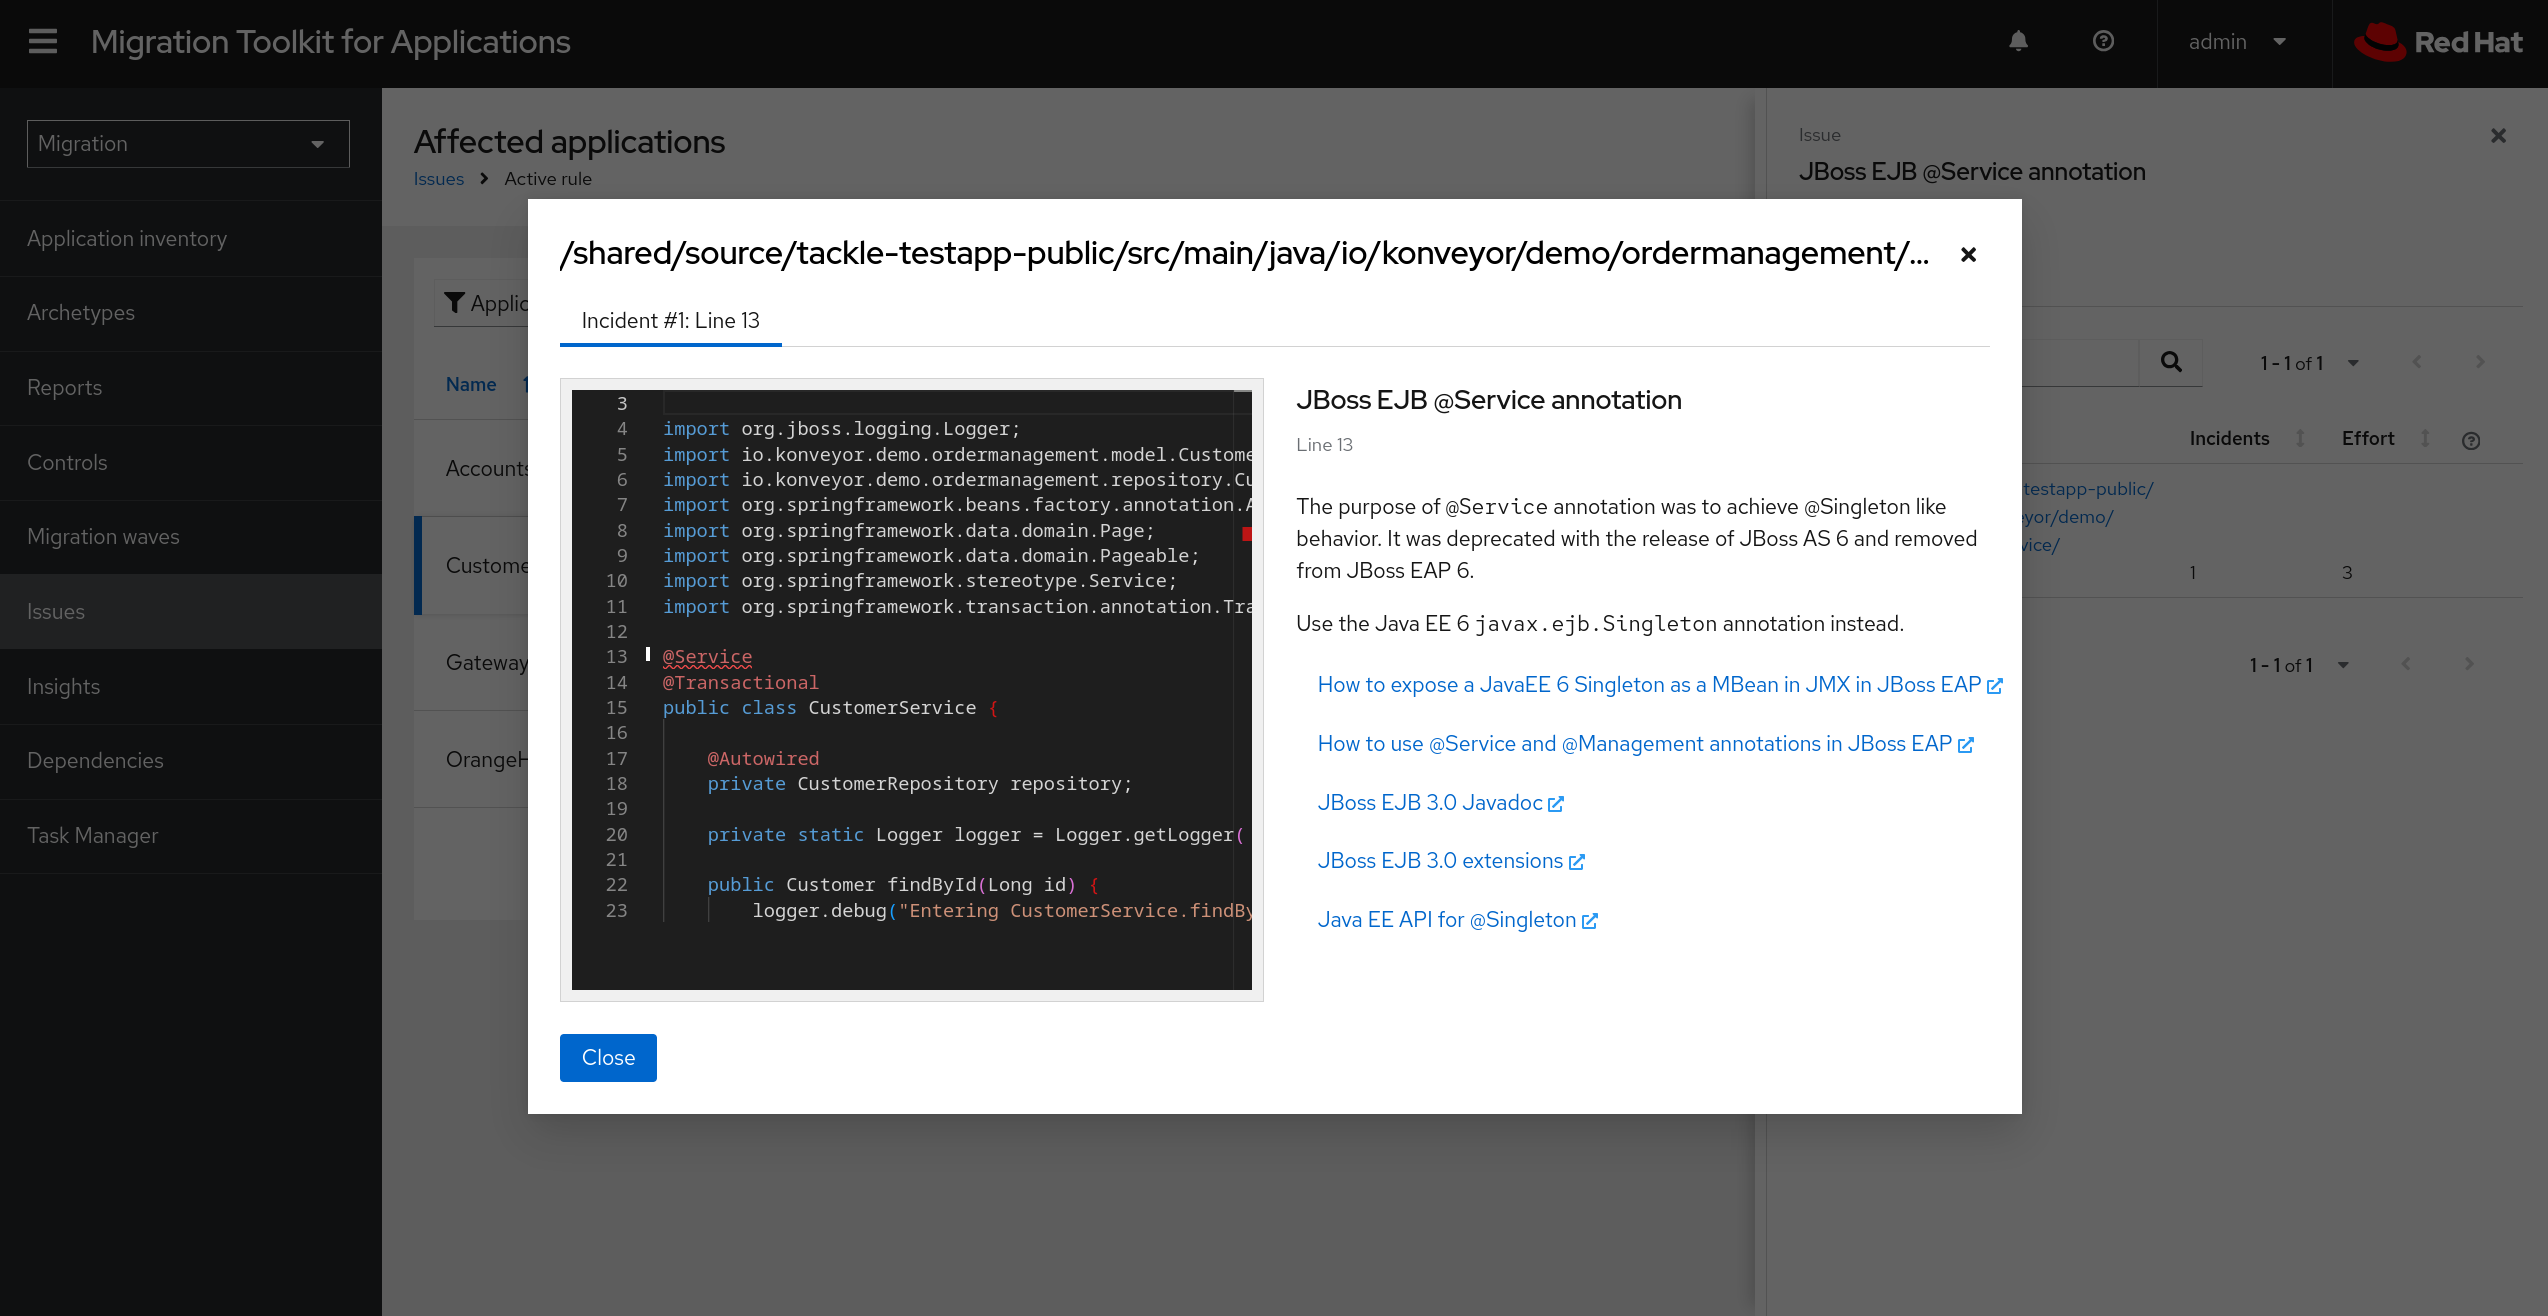Sort by Effort column icon
The width and height of the screenshot is (2548, 1316).
tap(2425, 439)
